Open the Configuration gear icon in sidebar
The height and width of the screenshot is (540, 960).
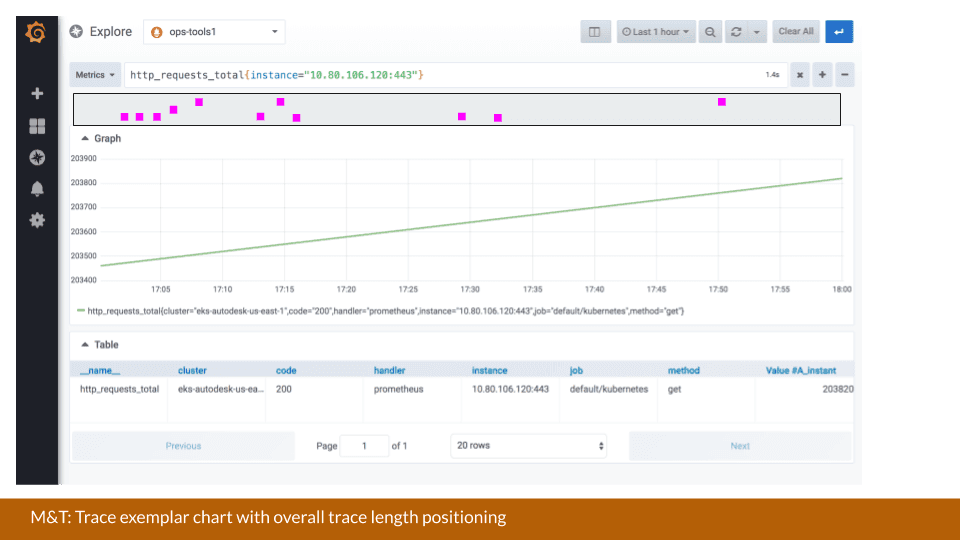[37, 220]
